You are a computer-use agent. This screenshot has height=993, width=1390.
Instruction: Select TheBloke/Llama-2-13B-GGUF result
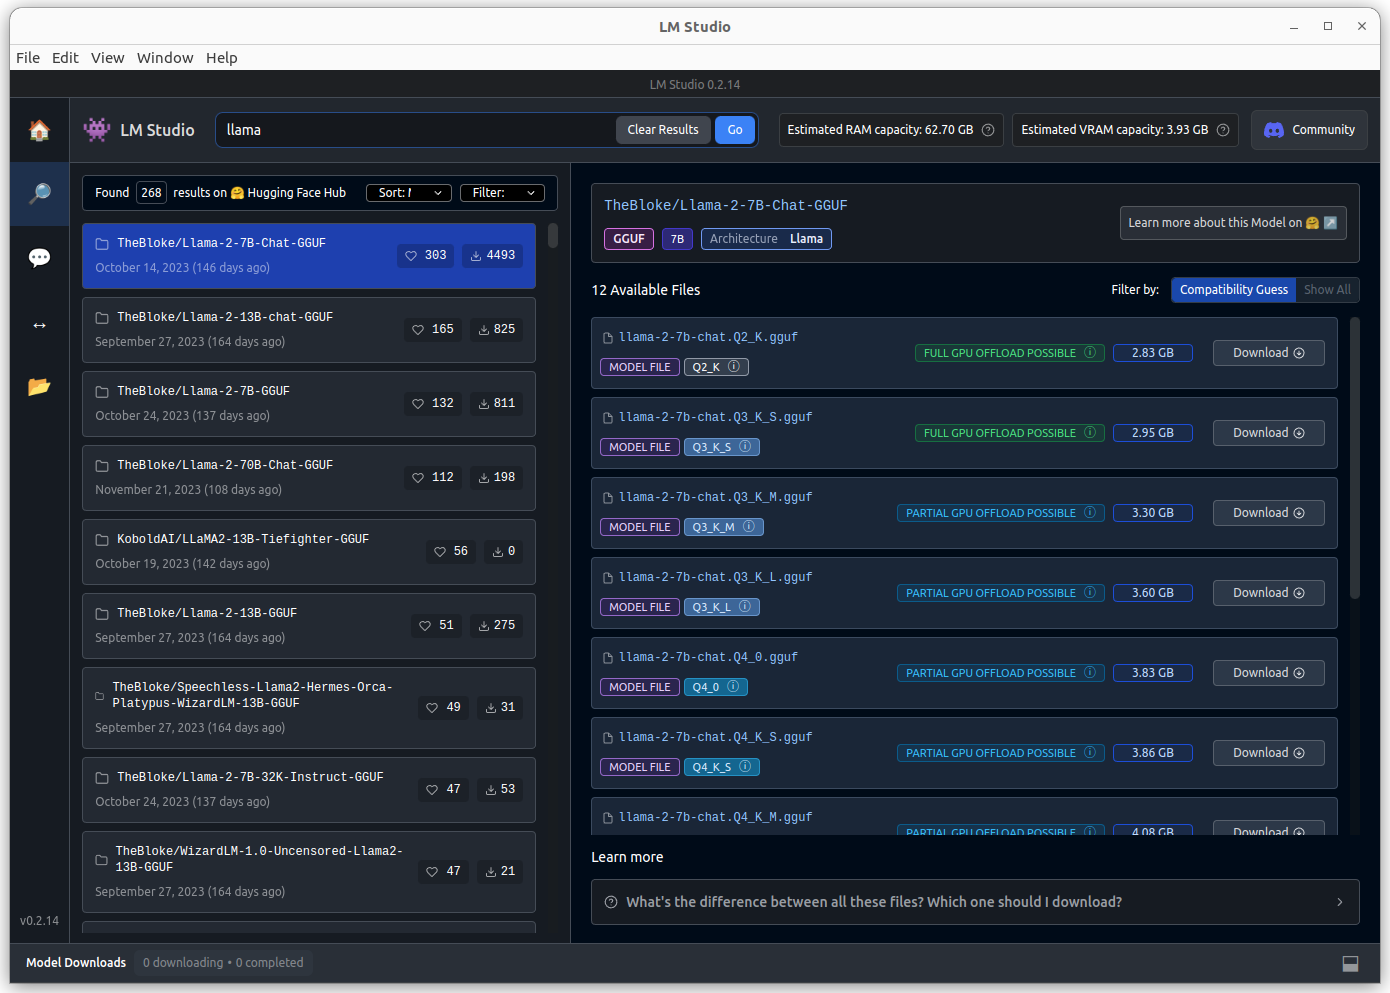point(309,626)
